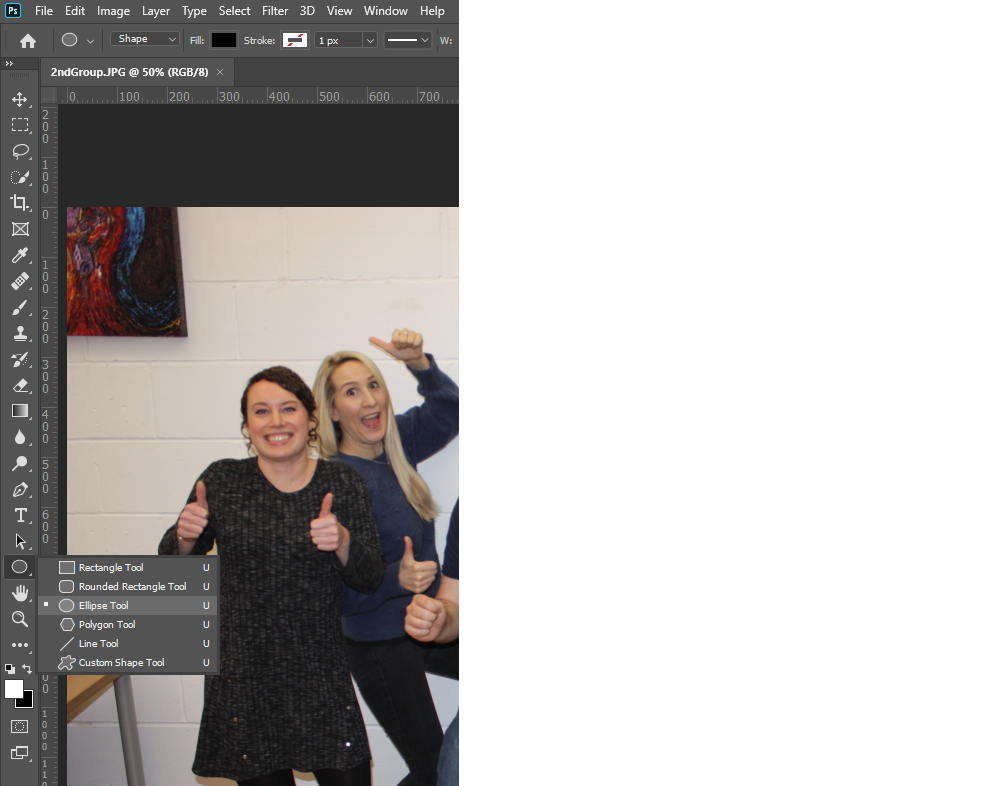
Task: Select the Crop tool
Action: (20, 203)
